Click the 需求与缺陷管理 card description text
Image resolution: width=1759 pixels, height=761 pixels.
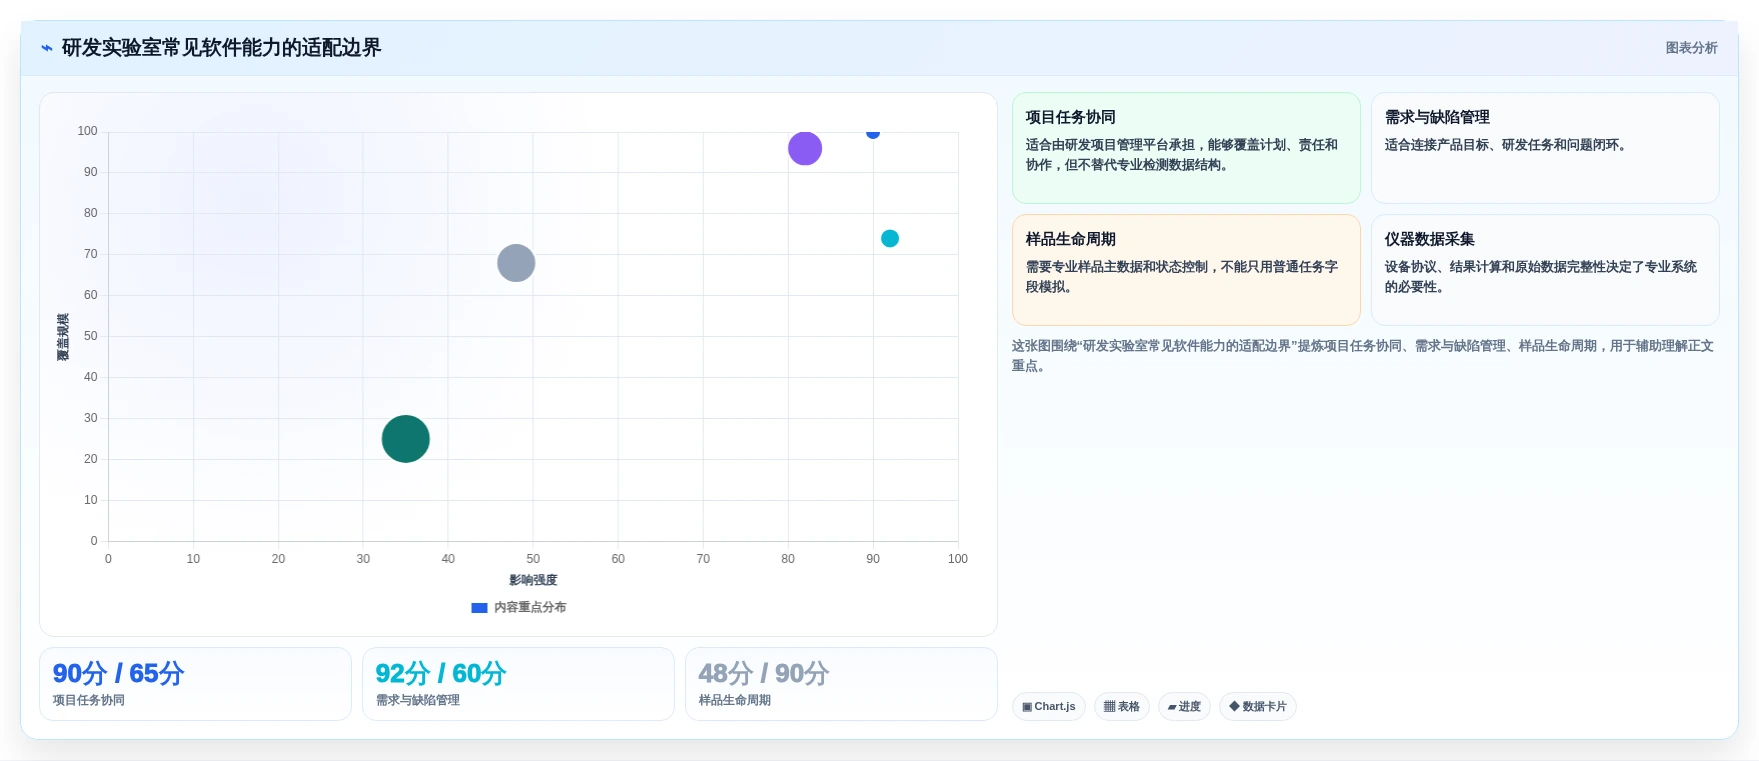click(x=1507, y=145)
